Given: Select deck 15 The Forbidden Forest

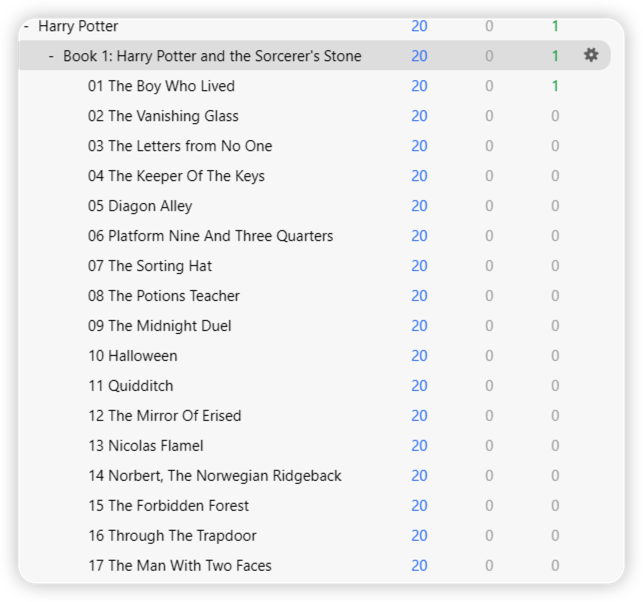Looking at the screenshot, I should pos(169,506).
